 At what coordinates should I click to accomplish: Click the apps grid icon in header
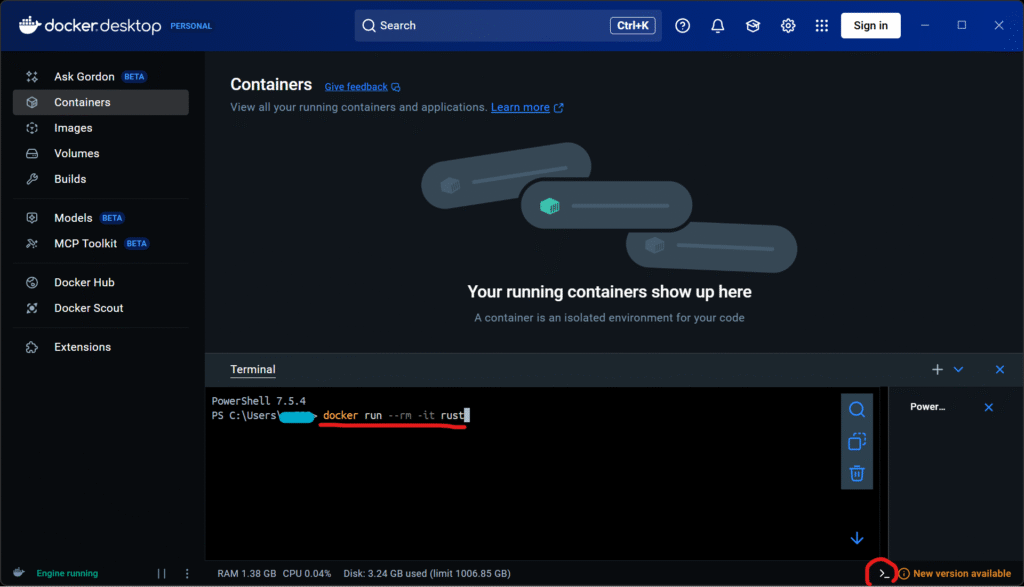pos(822,26)
